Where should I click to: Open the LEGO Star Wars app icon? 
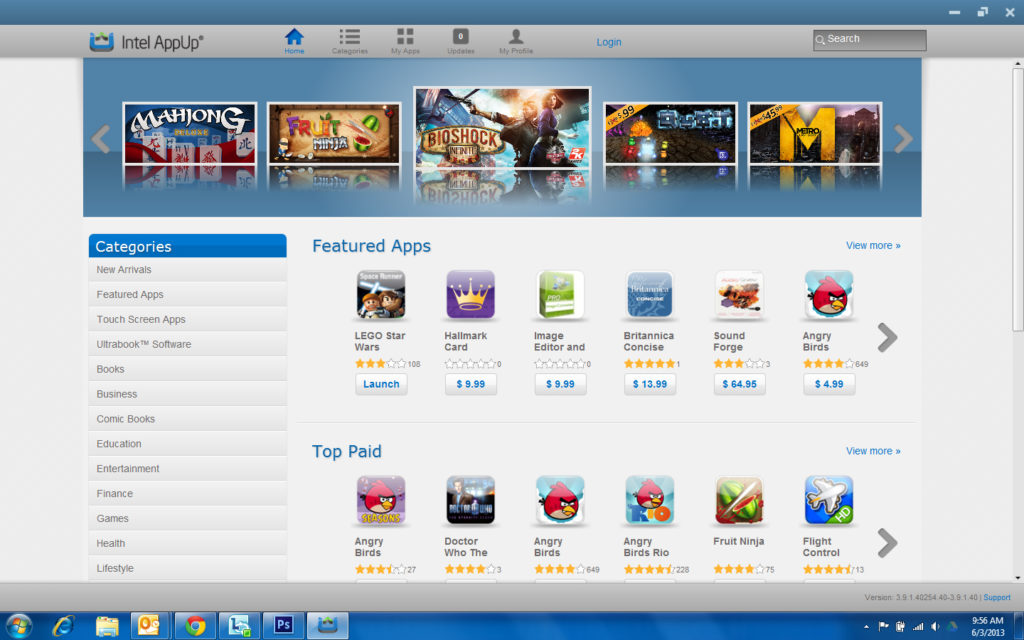[x=381, y=295]
